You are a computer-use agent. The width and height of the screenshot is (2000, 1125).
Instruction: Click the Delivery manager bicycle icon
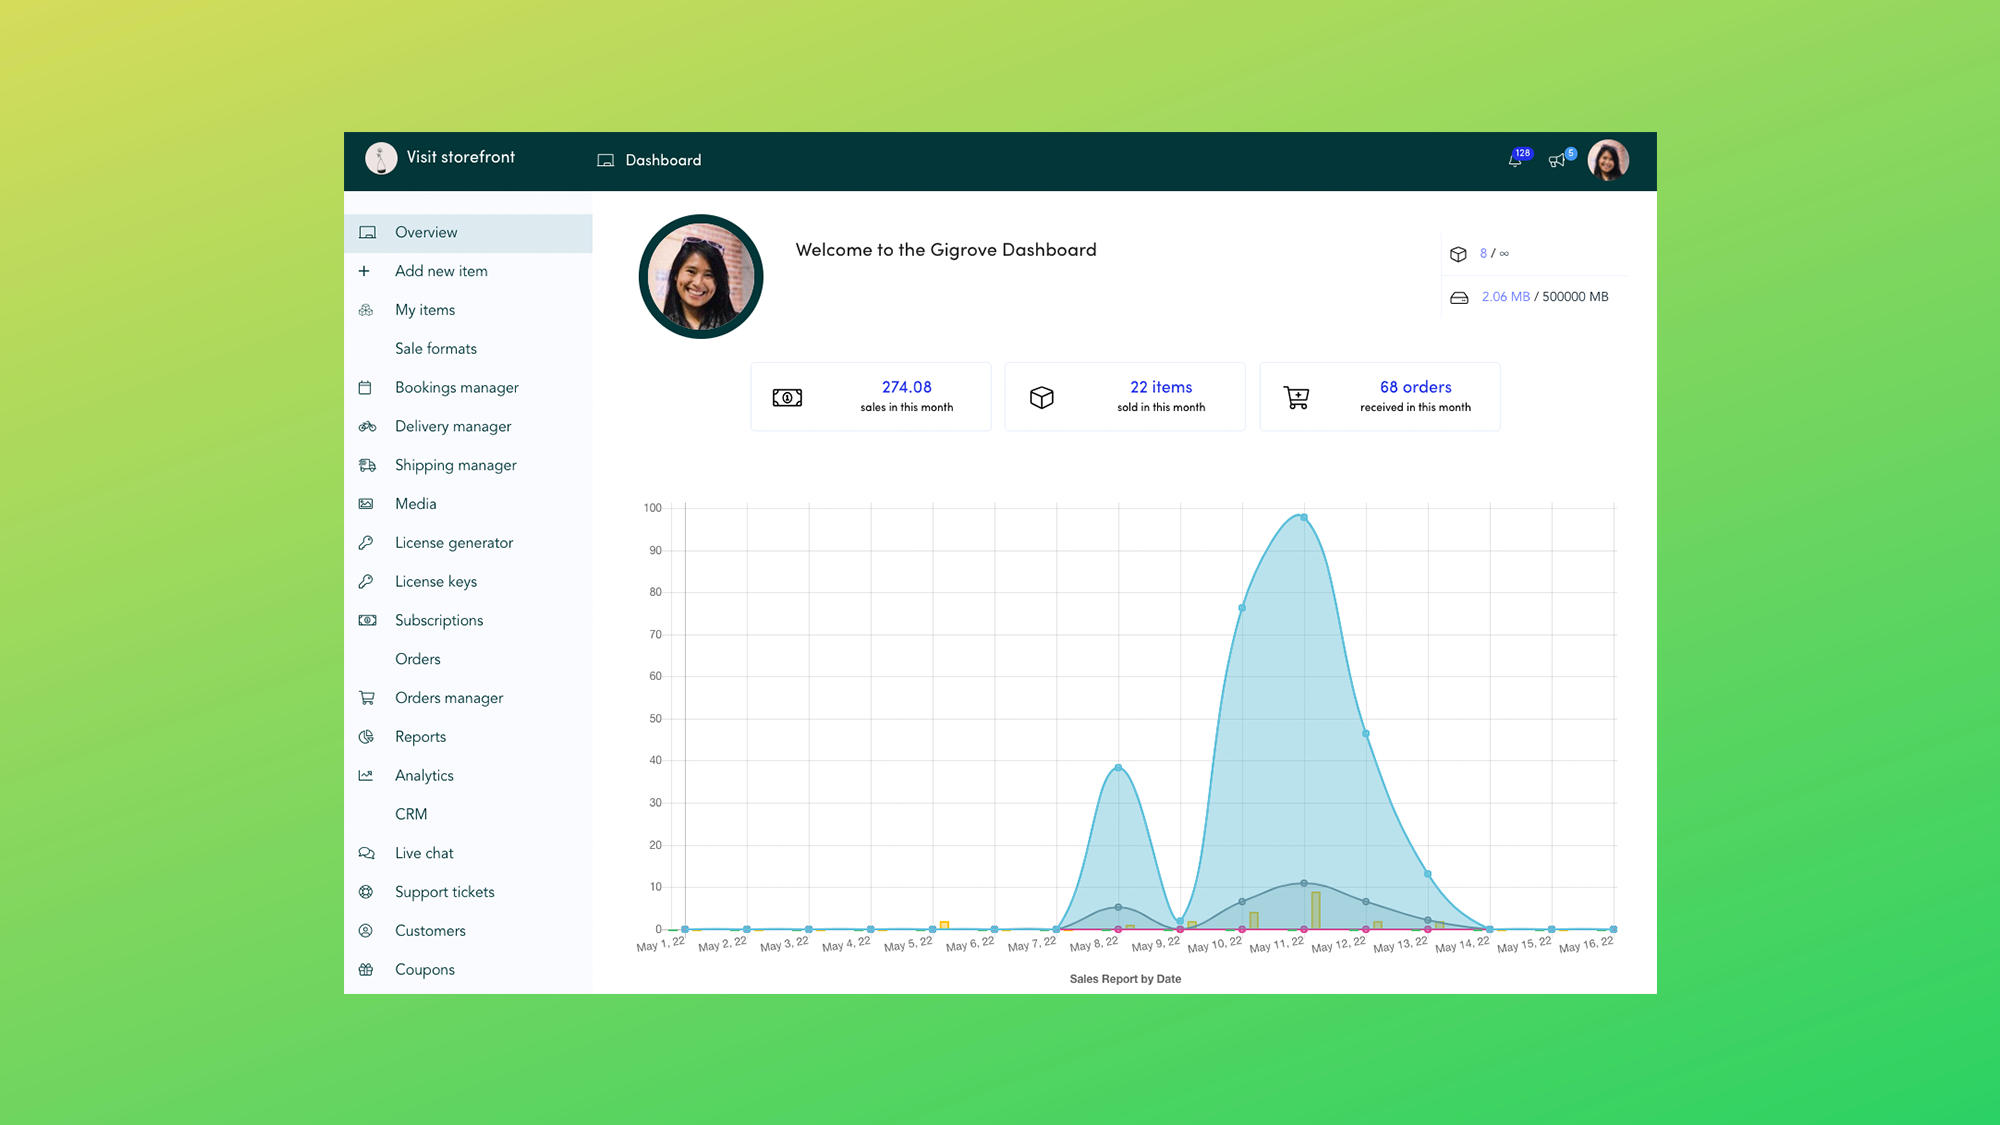click(367, 427)
